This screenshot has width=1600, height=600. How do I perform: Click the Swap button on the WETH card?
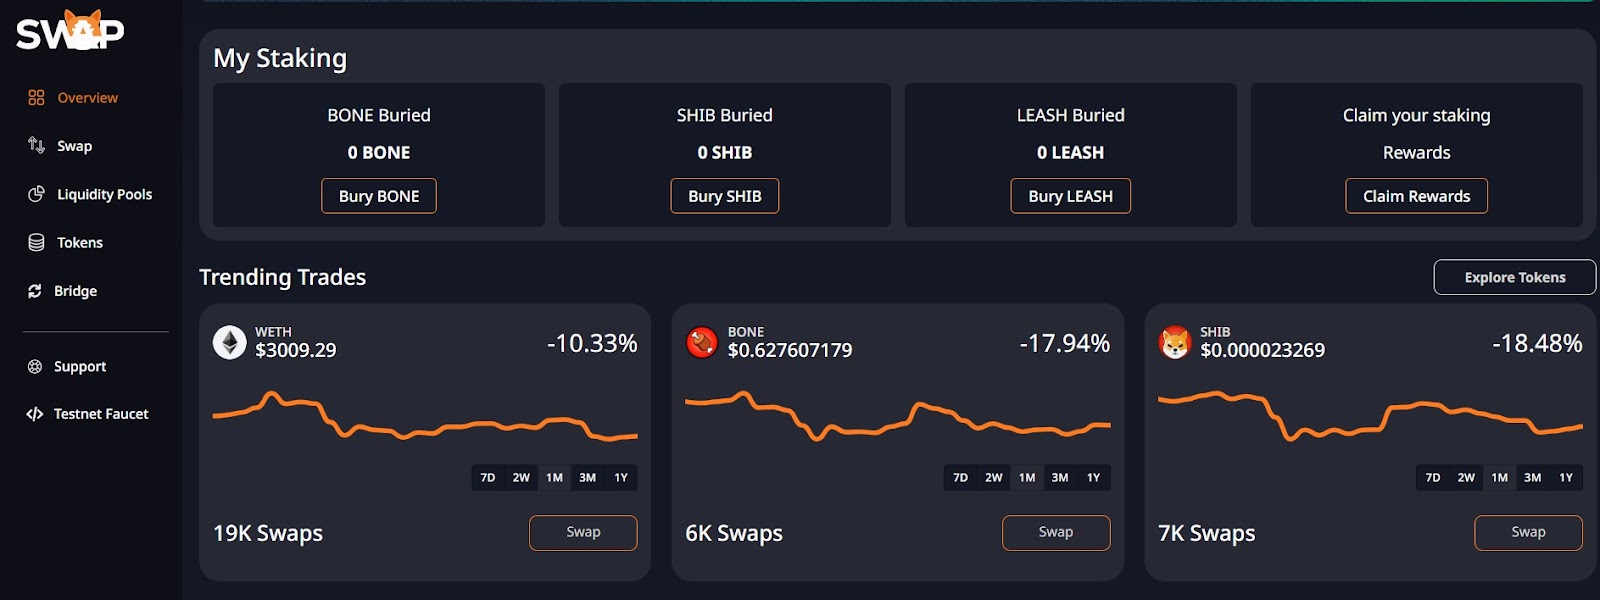[583, 532]
